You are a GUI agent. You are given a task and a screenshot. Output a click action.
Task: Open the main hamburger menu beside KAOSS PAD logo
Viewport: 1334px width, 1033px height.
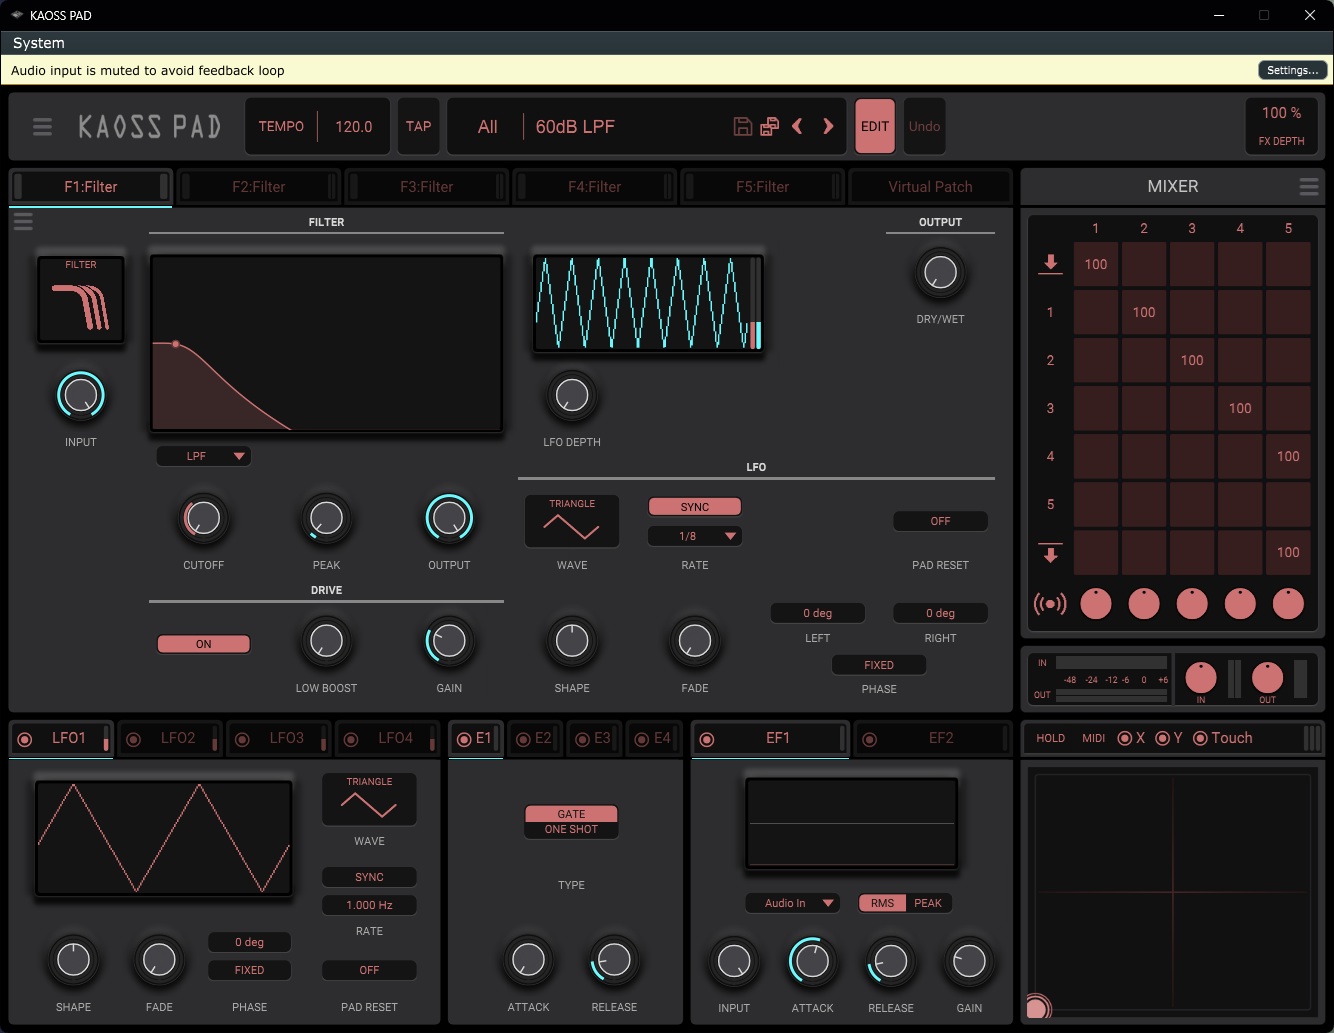42,127
